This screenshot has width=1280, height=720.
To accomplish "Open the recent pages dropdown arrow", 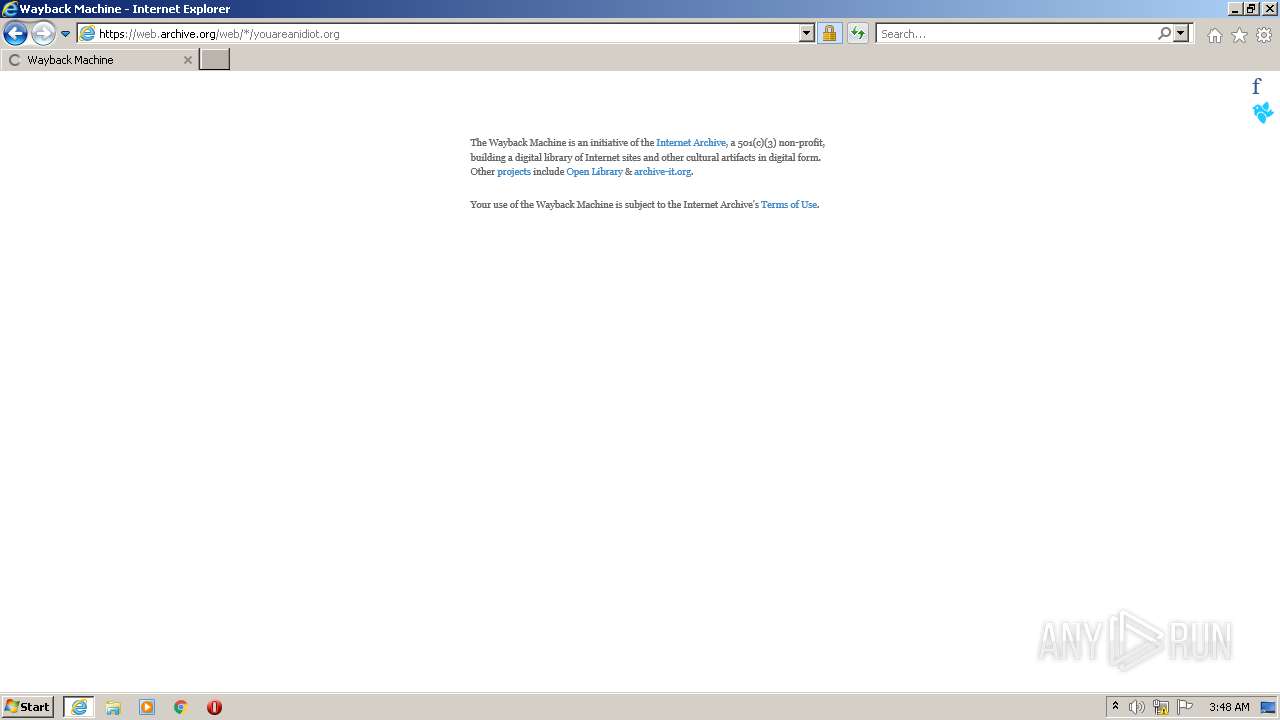I will coord(66,34).
